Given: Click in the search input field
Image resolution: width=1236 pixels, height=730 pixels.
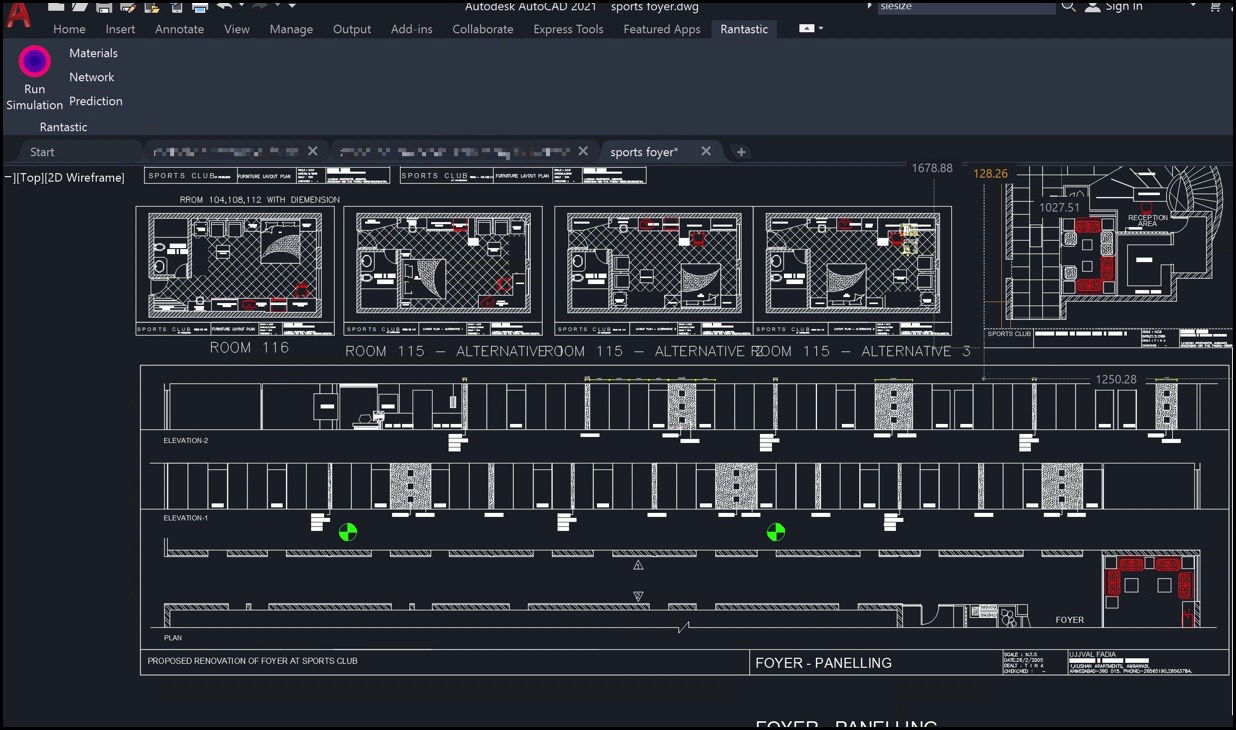Looking at the screenshot, I should pyautogui.click(x=965, y=7).
